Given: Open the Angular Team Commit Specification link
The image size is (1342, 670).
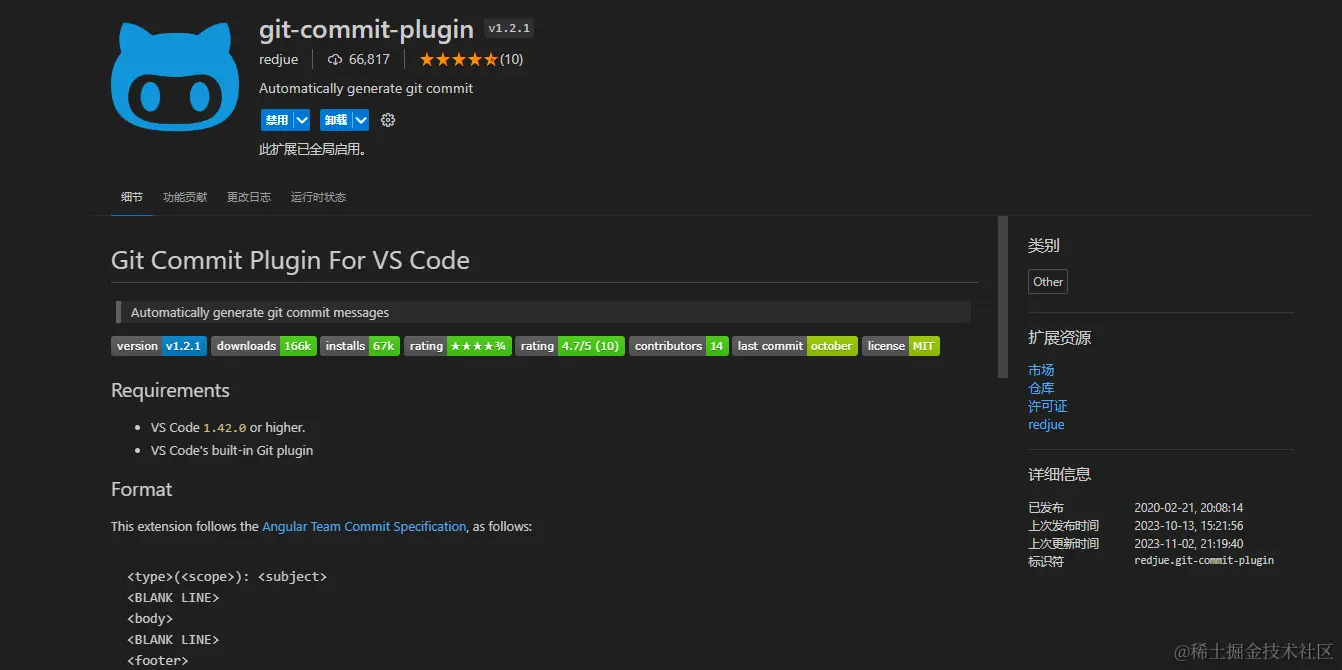Looking at the screenshot, I should pyautogui.click(x=364, y=526).
